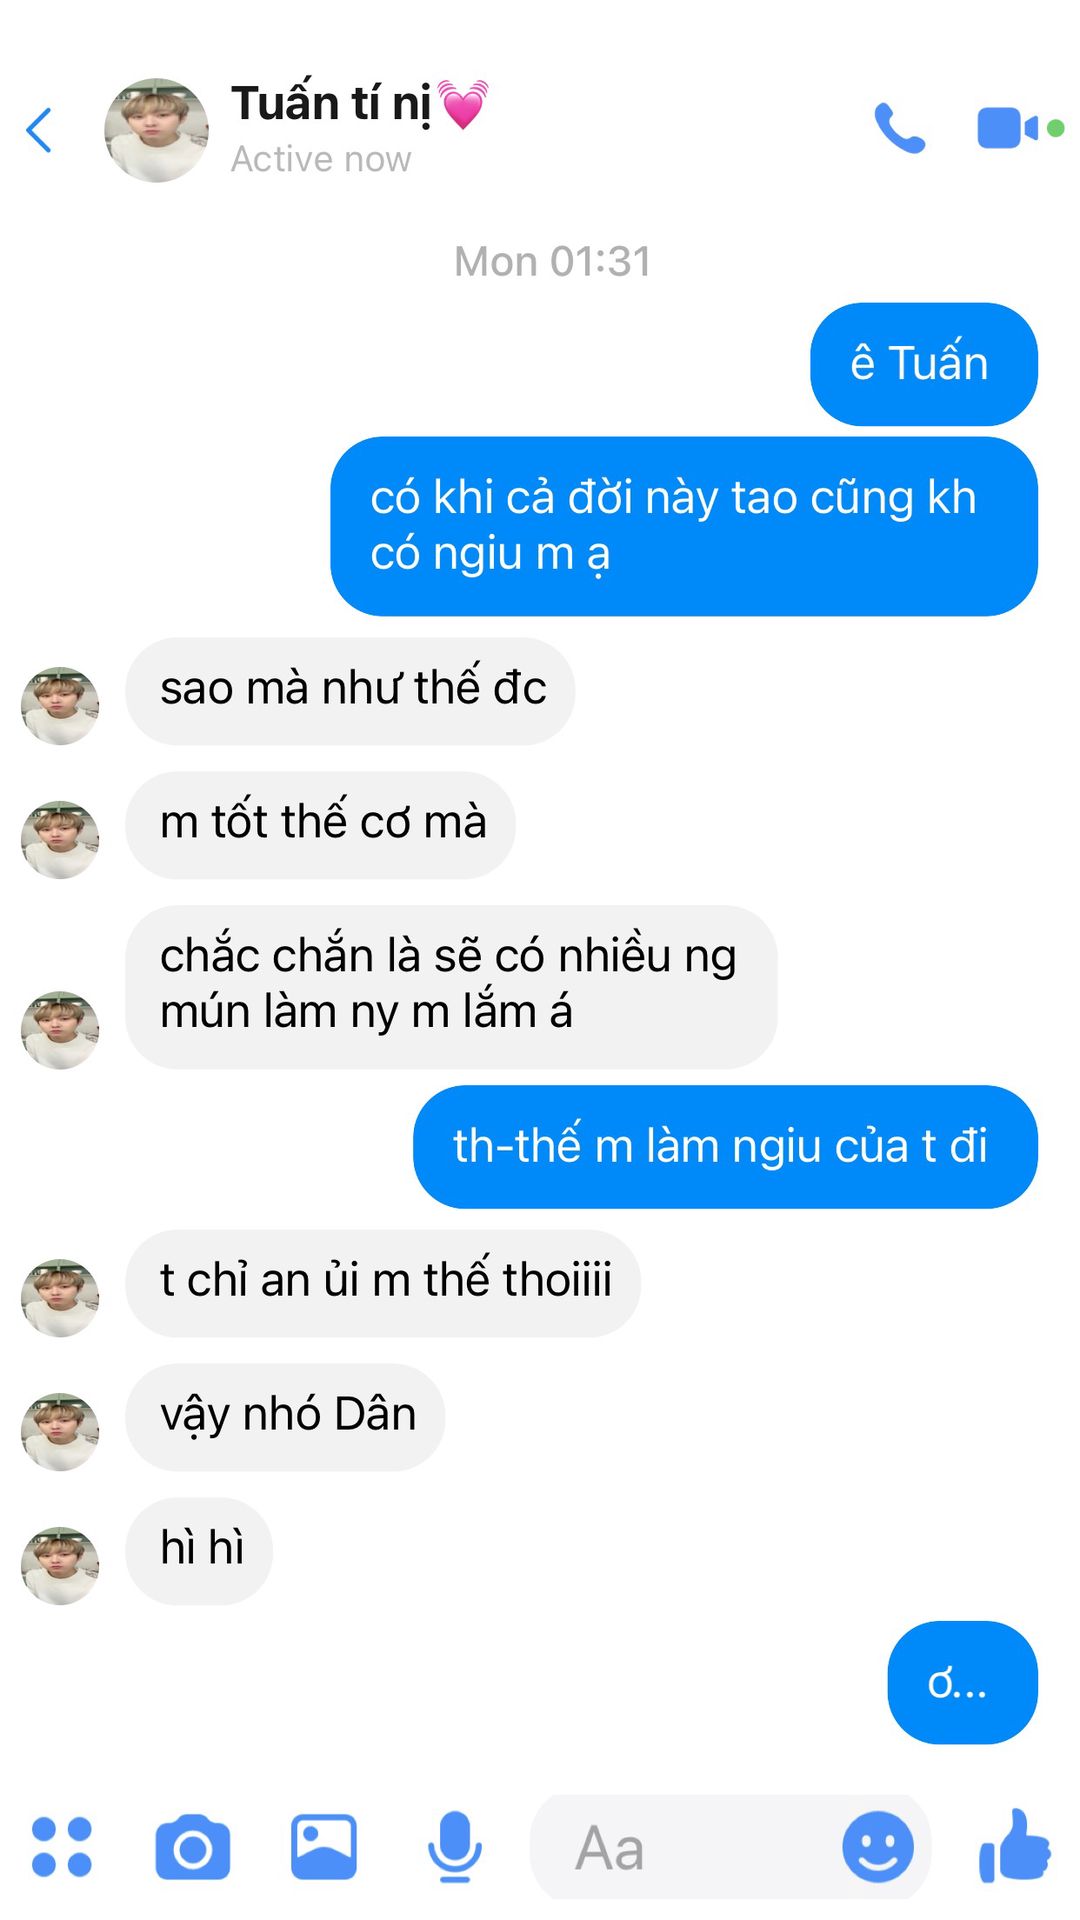Select message 'th-thế m làm ngiu của t đi'
Image resolution: width=1080 pixels, height=1920 pixels.
point(725,1147)
